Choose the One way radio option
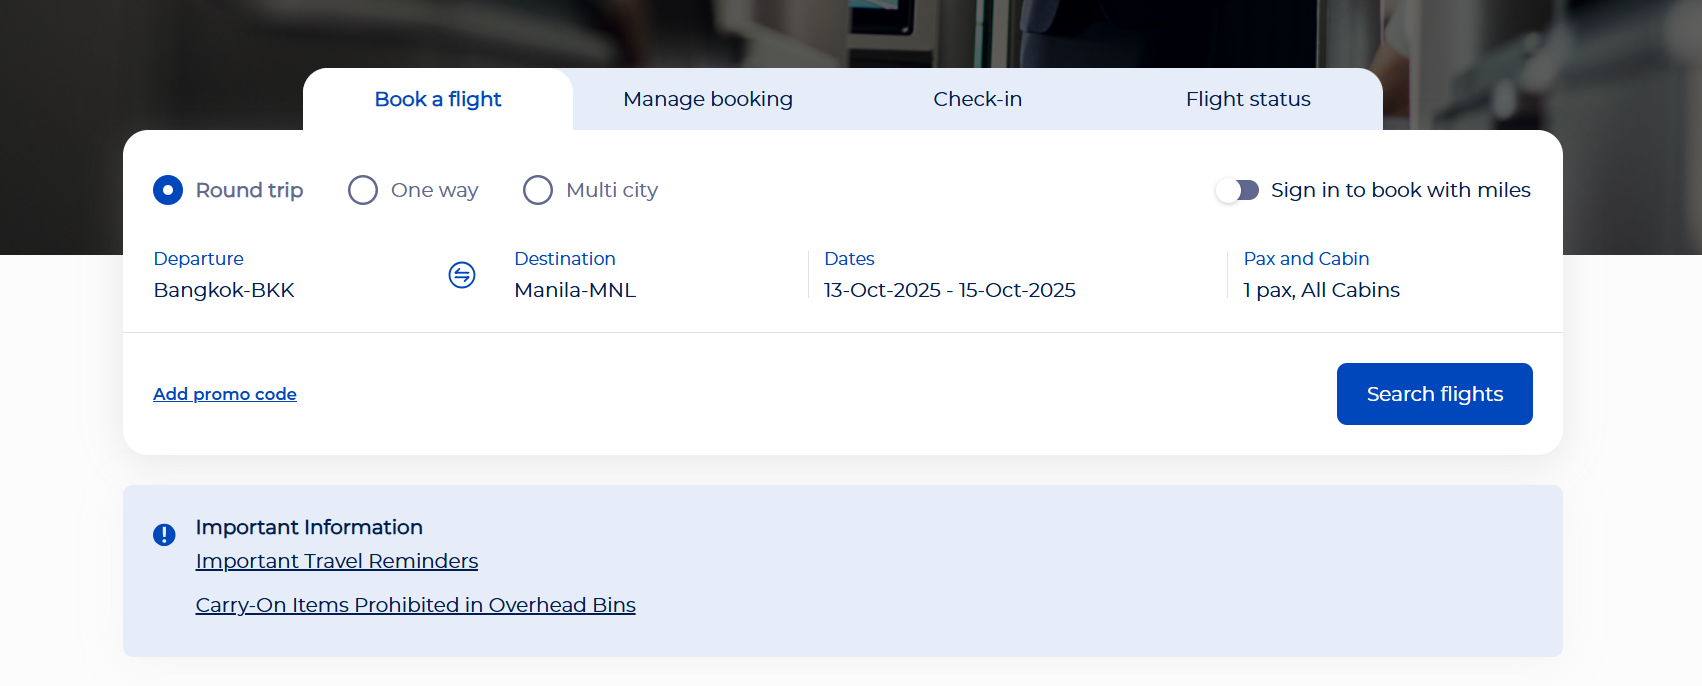Screen dimensions: 1702x686 (x=363, y=190)
